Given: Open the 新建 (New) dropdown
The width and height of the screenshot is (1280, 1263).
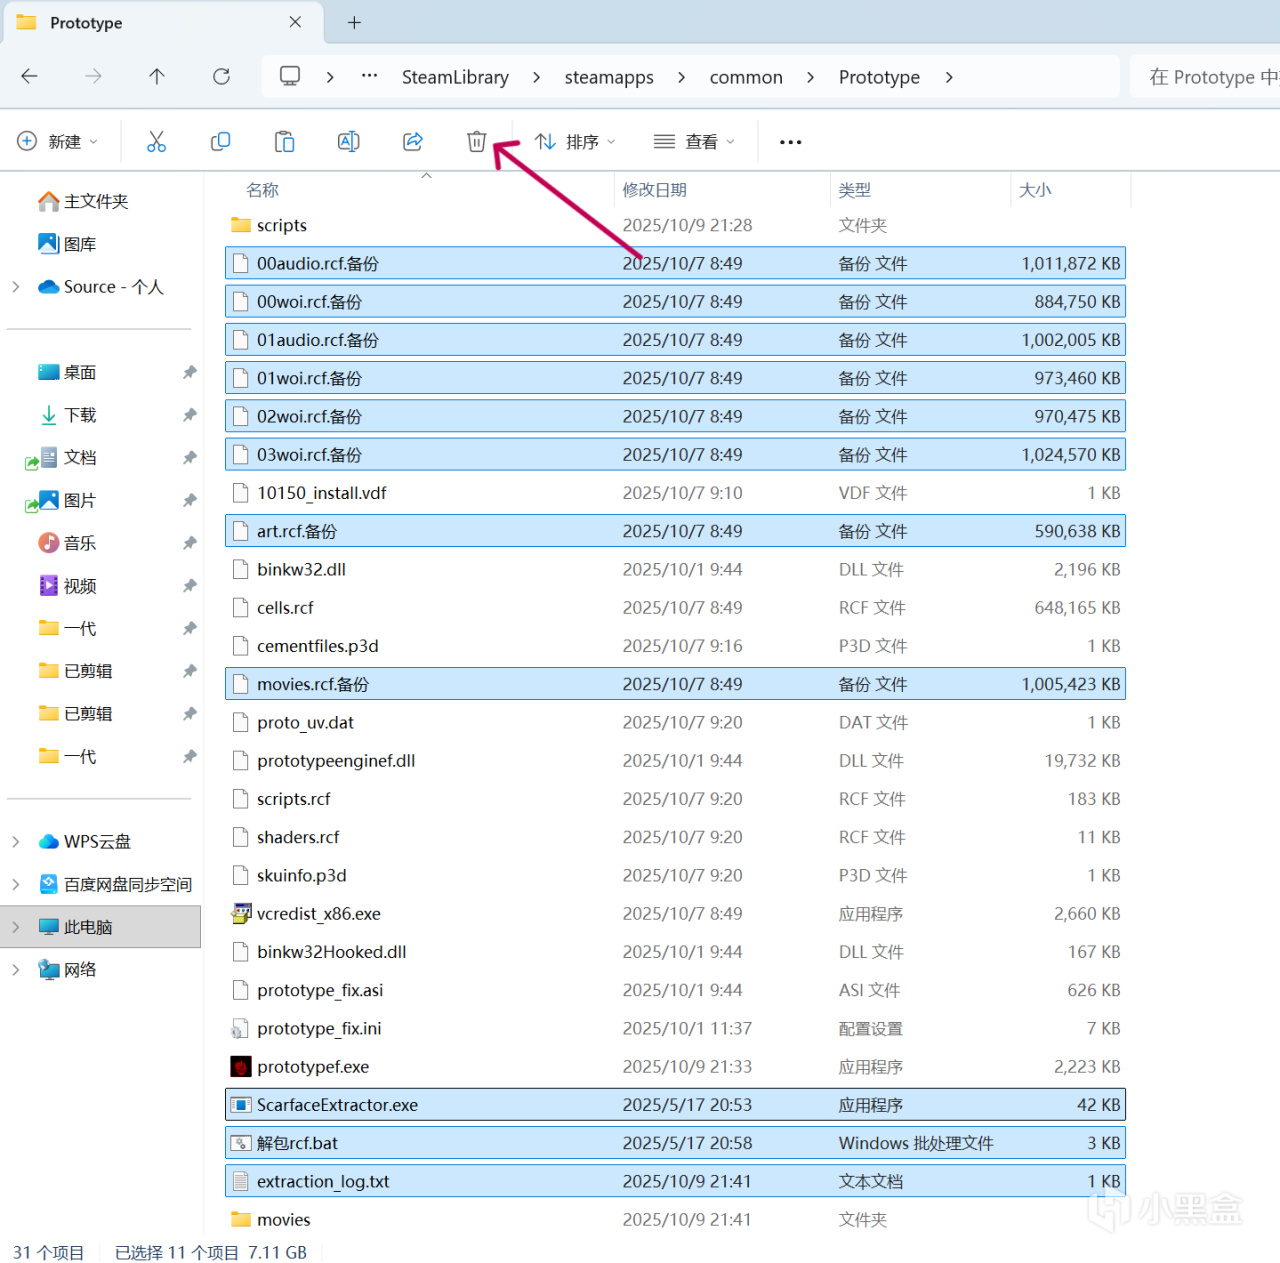Looking at the screenshot, I should (58, 142).
